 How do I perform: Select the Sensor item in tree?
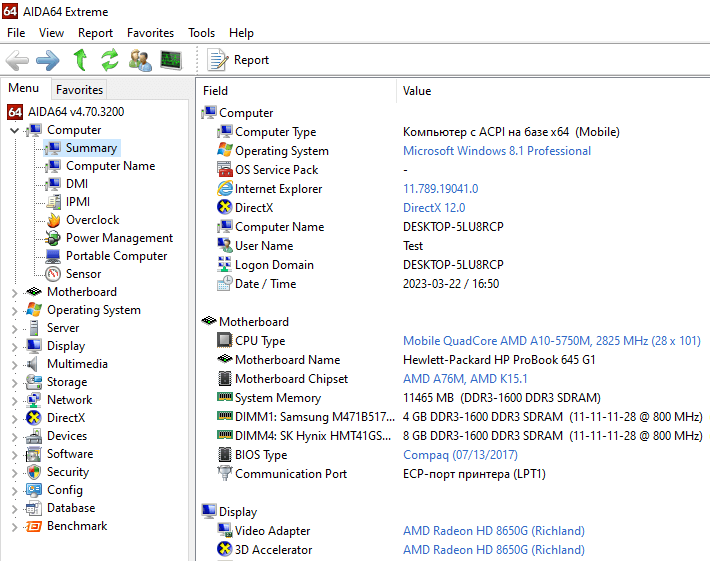83,274
